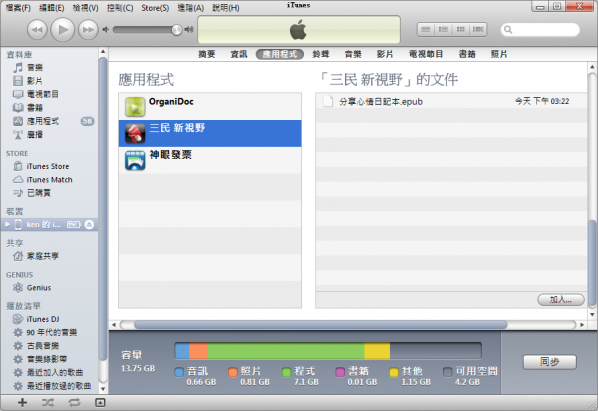
Task: Open the 進階(A) menu
Action: [190, 8]
